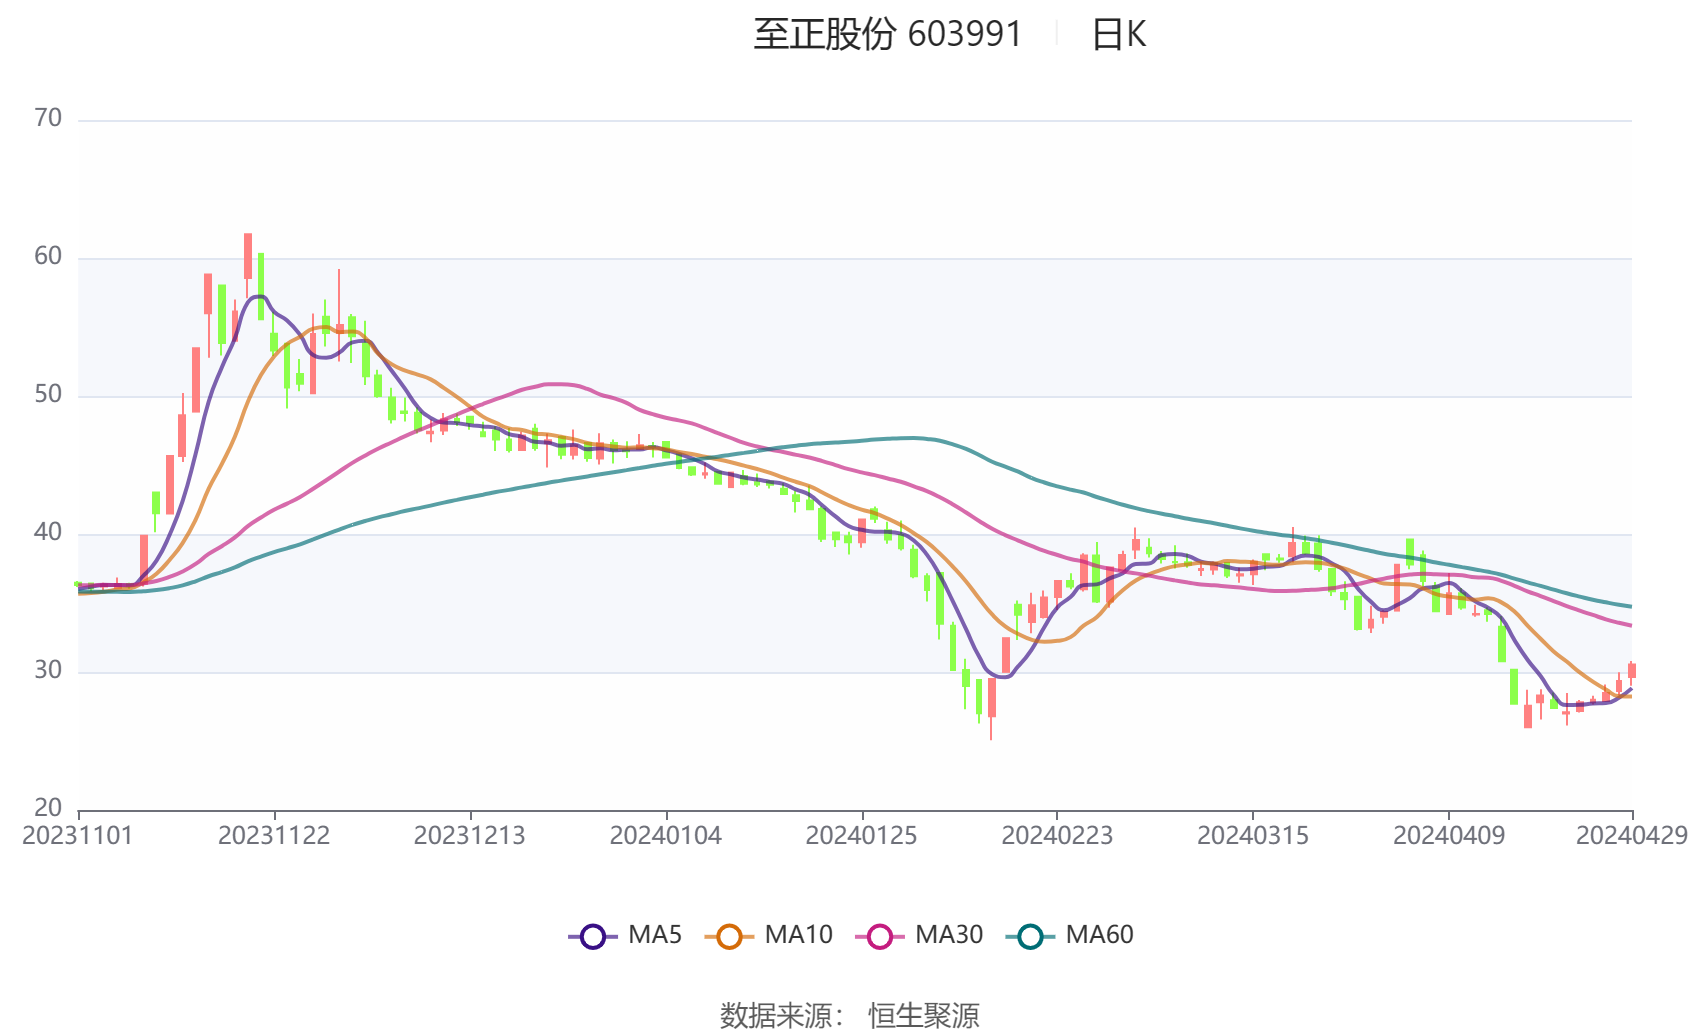Click the 20231213 date axis label
The width and height of the screenshot is (1700, 1034).
(470, 836)
